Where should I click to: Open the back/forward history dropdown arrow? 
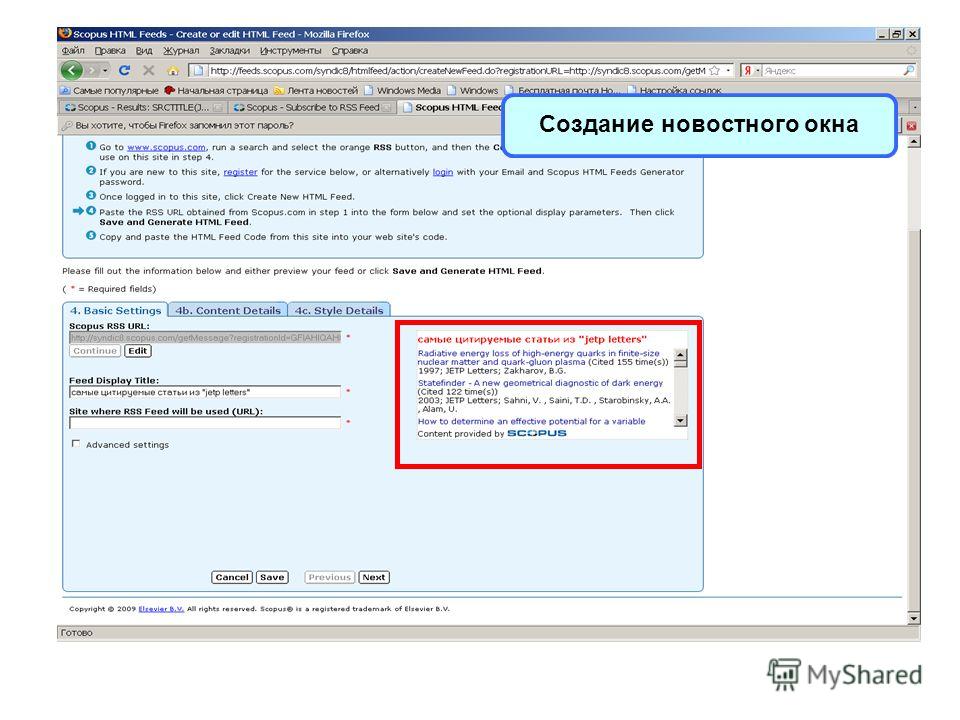[x=105, y=71]
